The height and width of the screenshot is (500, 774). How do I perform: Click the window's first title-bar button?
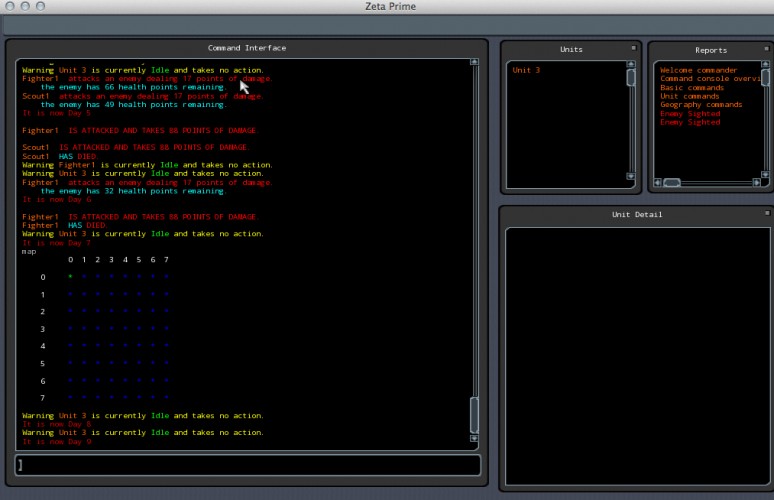tap(10, 6)
